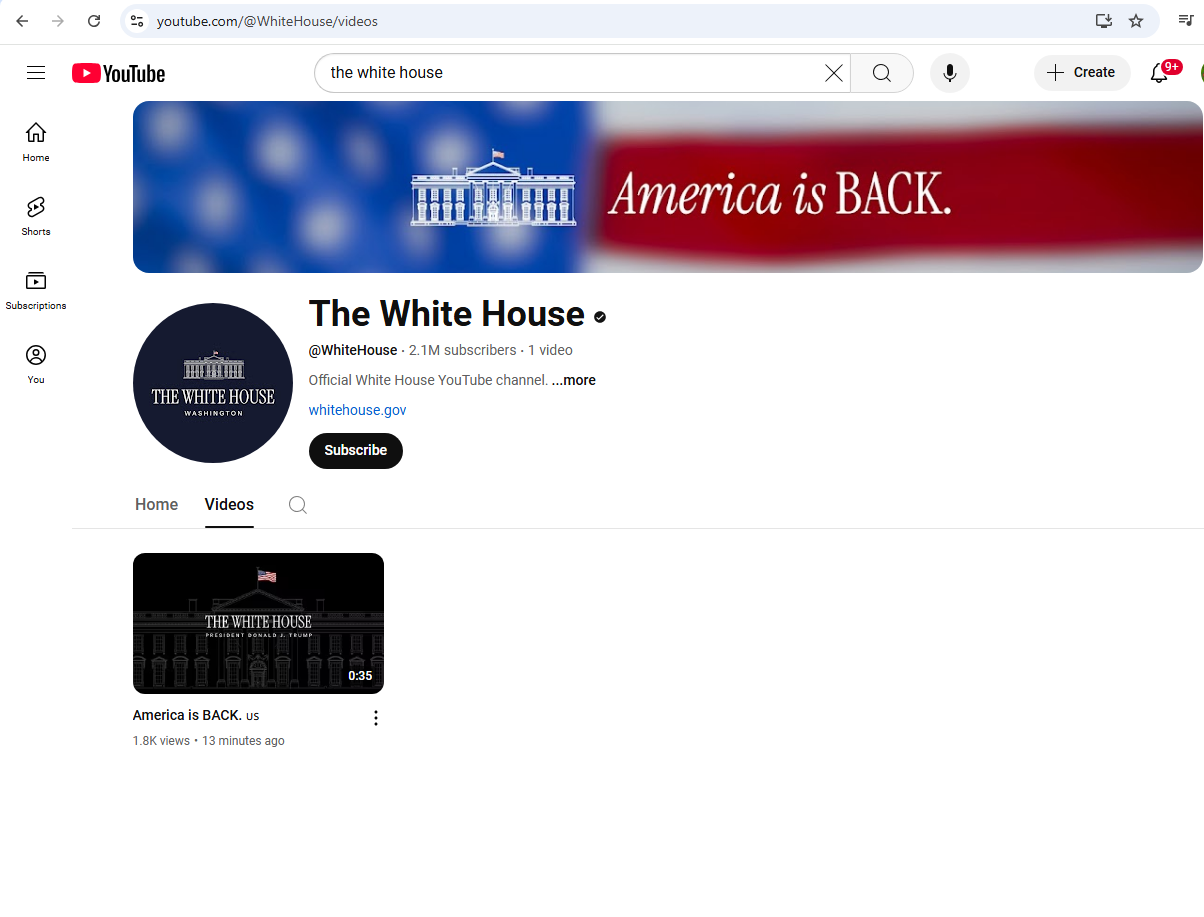This screenshot has height=917, width=1204.
Task: Bookmark this page with the star icon
Action: click(x=1136, y=21)
